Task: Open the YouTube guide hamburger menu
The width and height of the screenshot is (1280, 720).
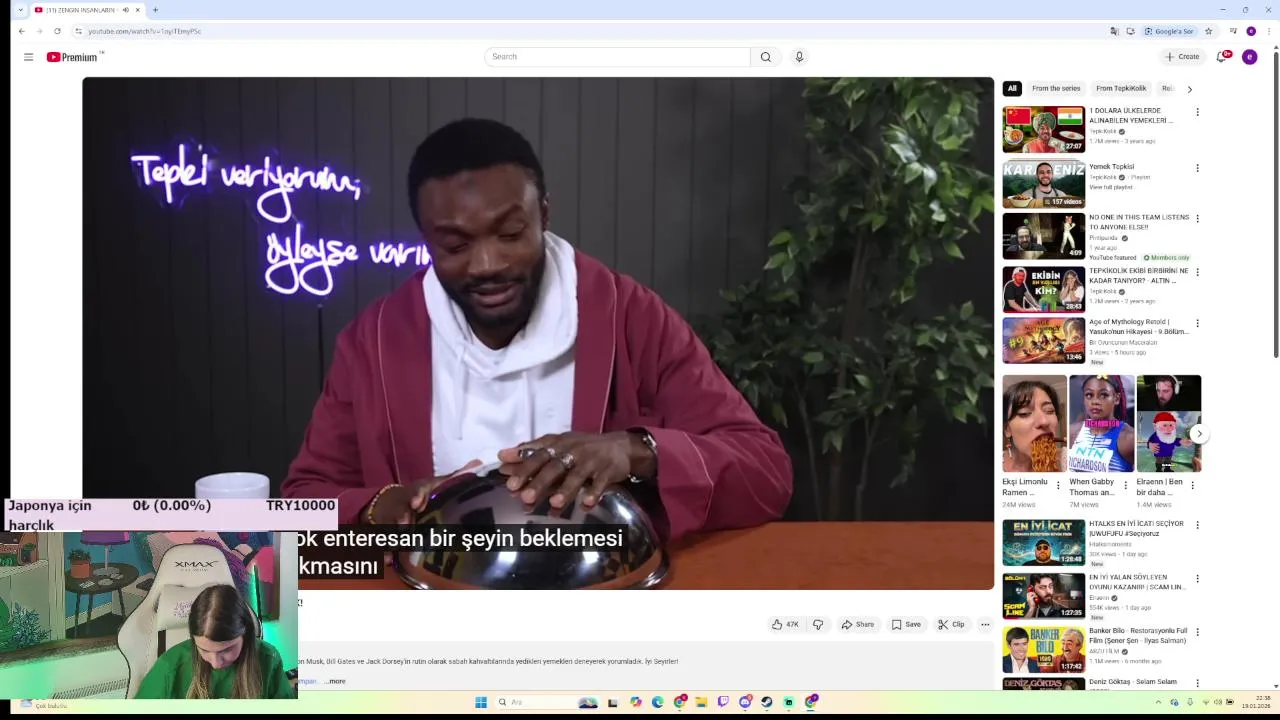Action: 28,57
